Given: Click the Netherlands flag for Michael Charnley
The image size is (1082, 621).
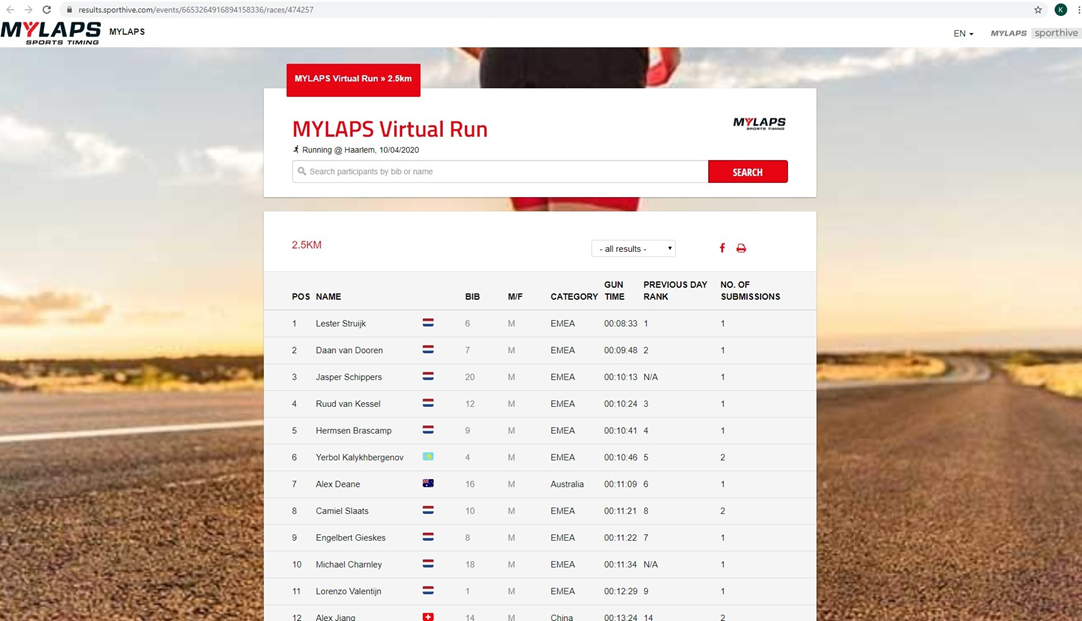Looking at the screenshot, I should click(428, 564).
